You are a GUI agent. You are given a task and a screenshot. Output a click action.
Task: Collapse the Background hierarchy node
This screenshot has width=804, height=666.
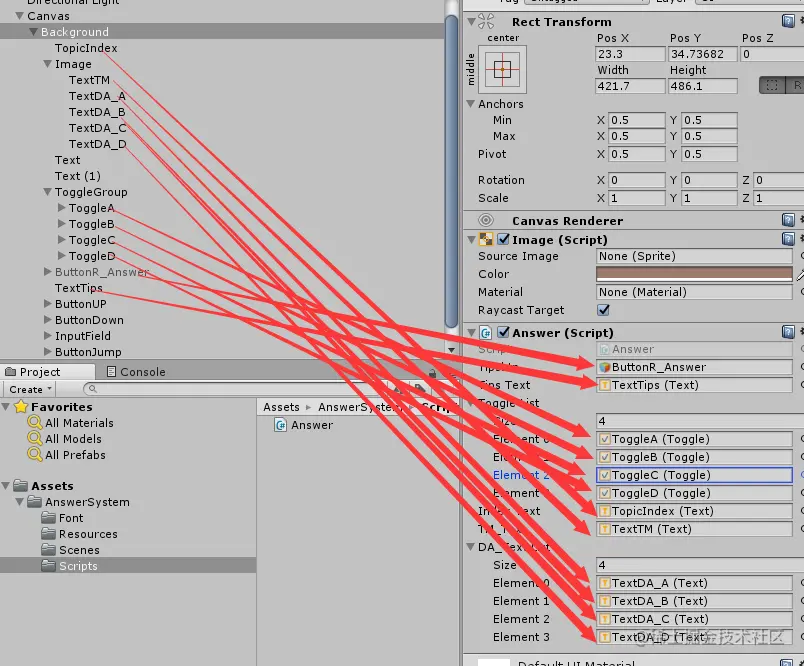33,32
